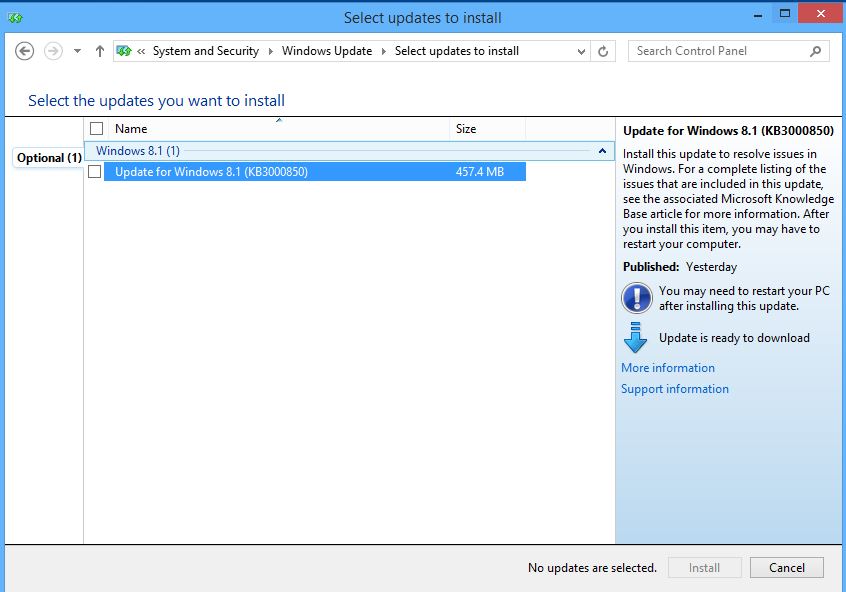The image size is (846, 592).
Task: Click Select updates to install breadcrumb
Action: point(456,51)
